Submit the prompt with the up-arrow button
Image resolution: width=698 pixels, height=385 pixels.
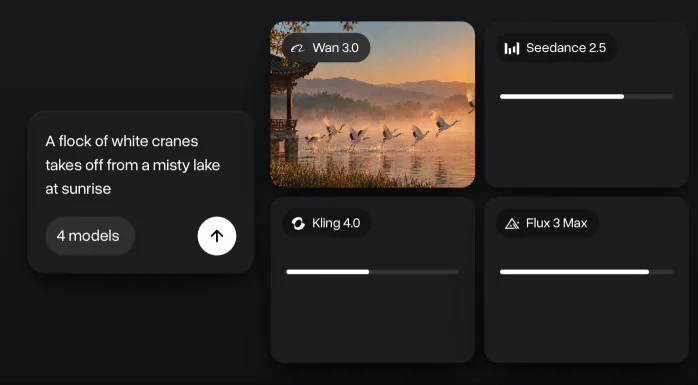coord(217,236)
